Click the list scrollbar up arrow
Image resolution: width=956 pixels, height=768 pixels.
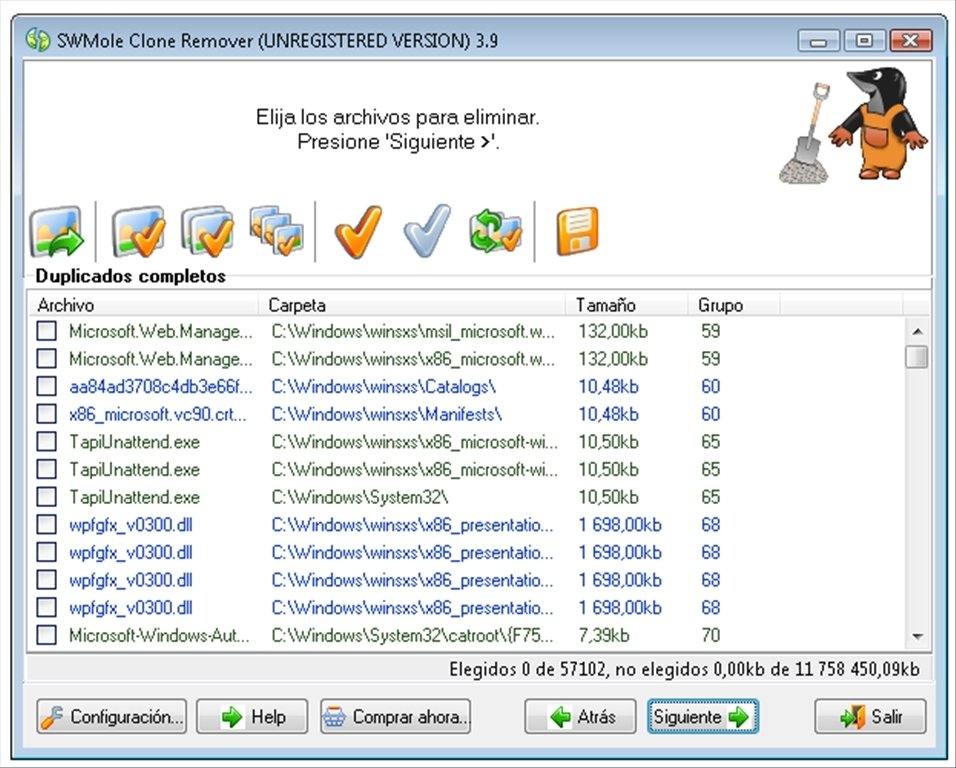[x=917, y=331]
